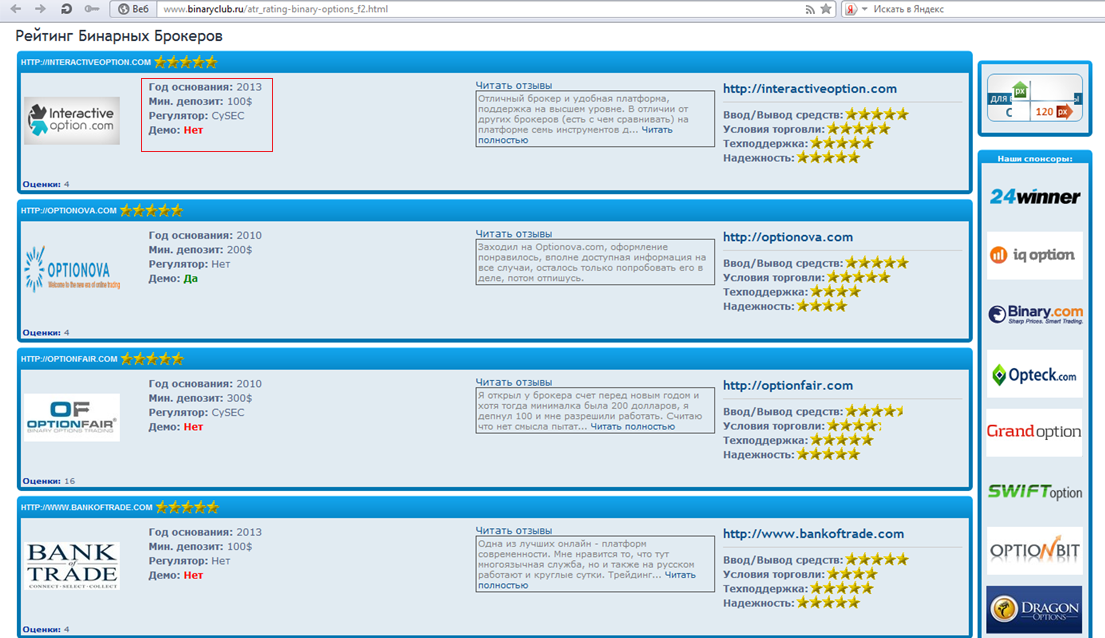The height and width of the screenshot is (638, 1105).
Task: Reload the page with the refresh icon
Action: 66,9
